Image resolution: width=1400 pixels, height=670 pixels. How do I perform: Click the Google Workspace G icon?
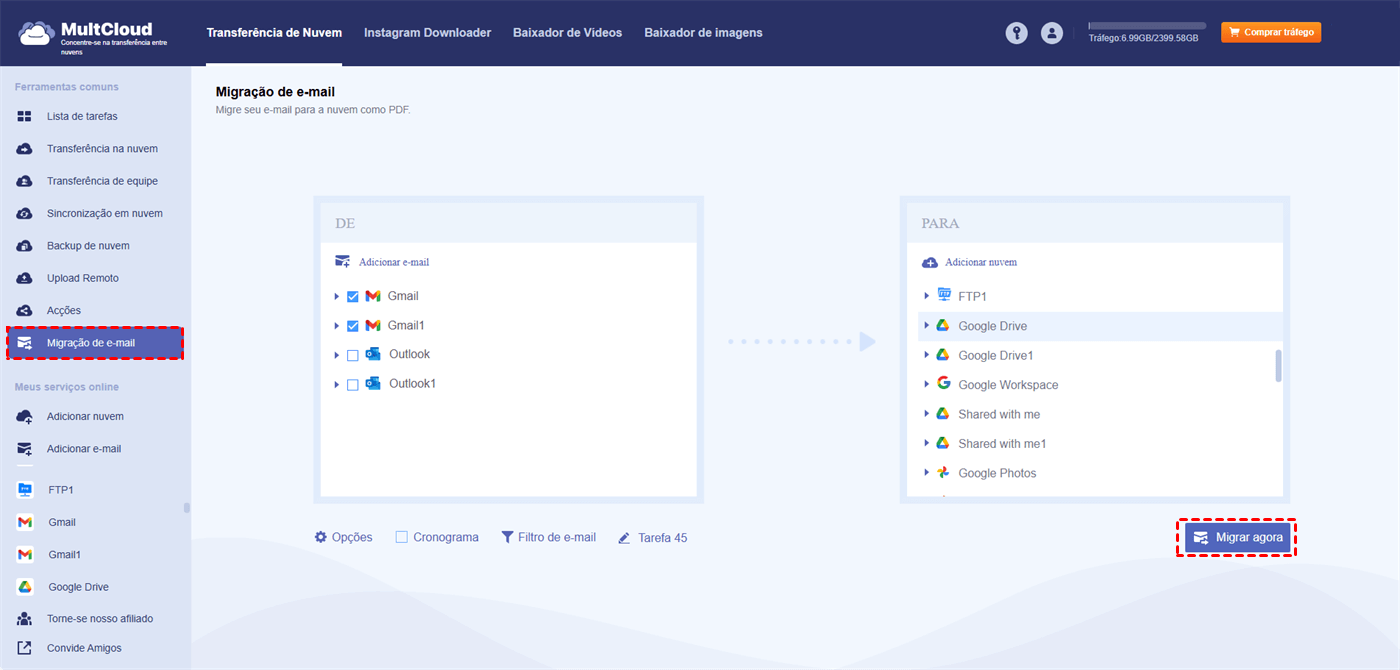(x=943, y=384)
